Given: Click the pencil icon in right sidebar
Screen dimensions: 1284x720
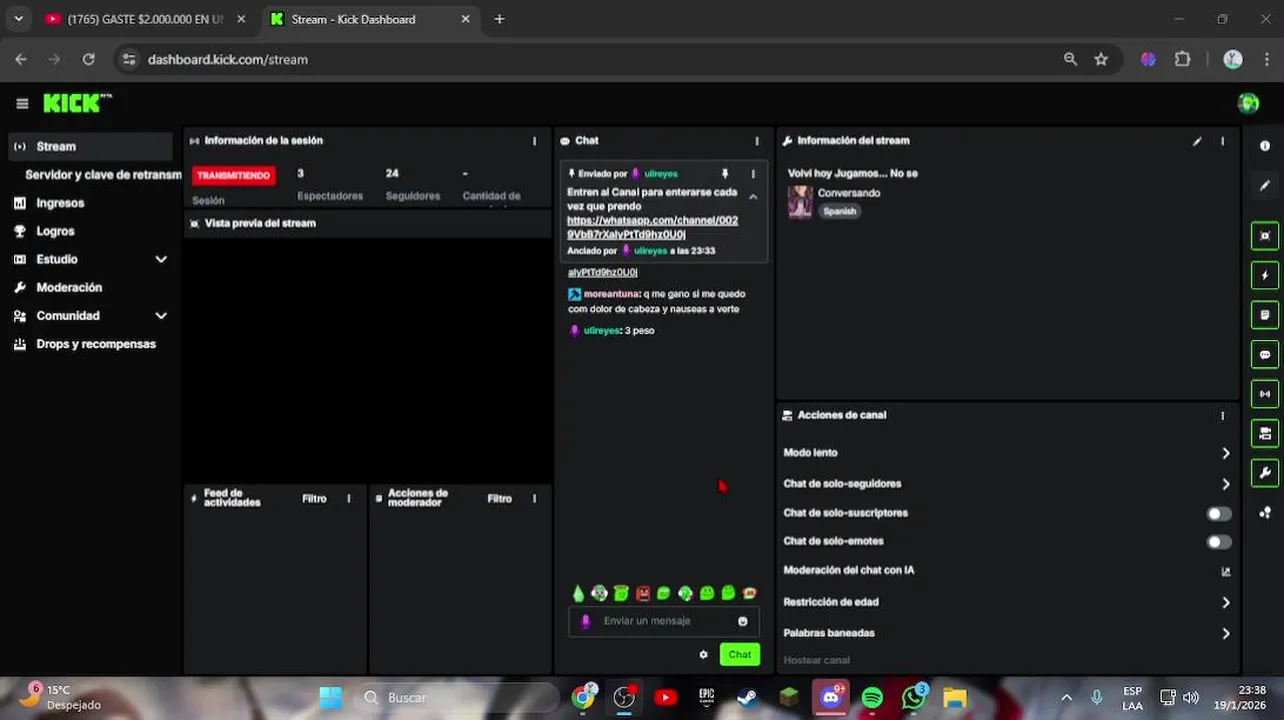Looking at the screenshot, I should pos(1265,186).
